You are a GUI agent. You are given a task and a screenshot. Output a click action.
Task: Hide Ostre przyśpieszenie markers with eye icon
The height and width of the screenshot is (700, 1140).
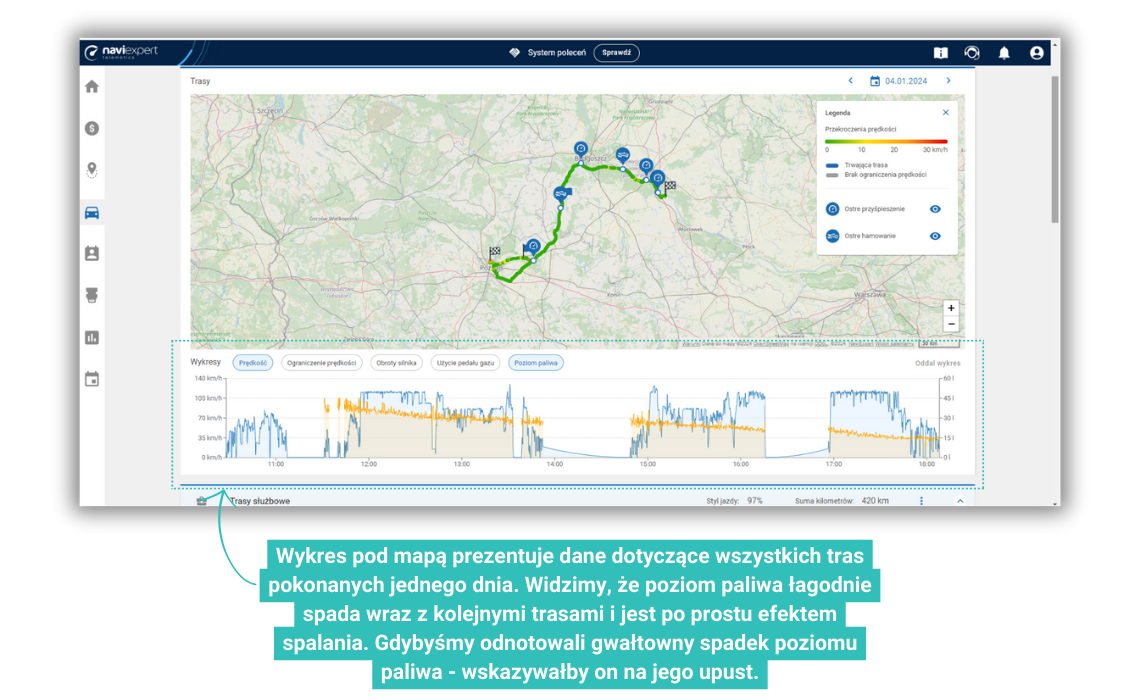pyautogui.click(x=935, y=209)
